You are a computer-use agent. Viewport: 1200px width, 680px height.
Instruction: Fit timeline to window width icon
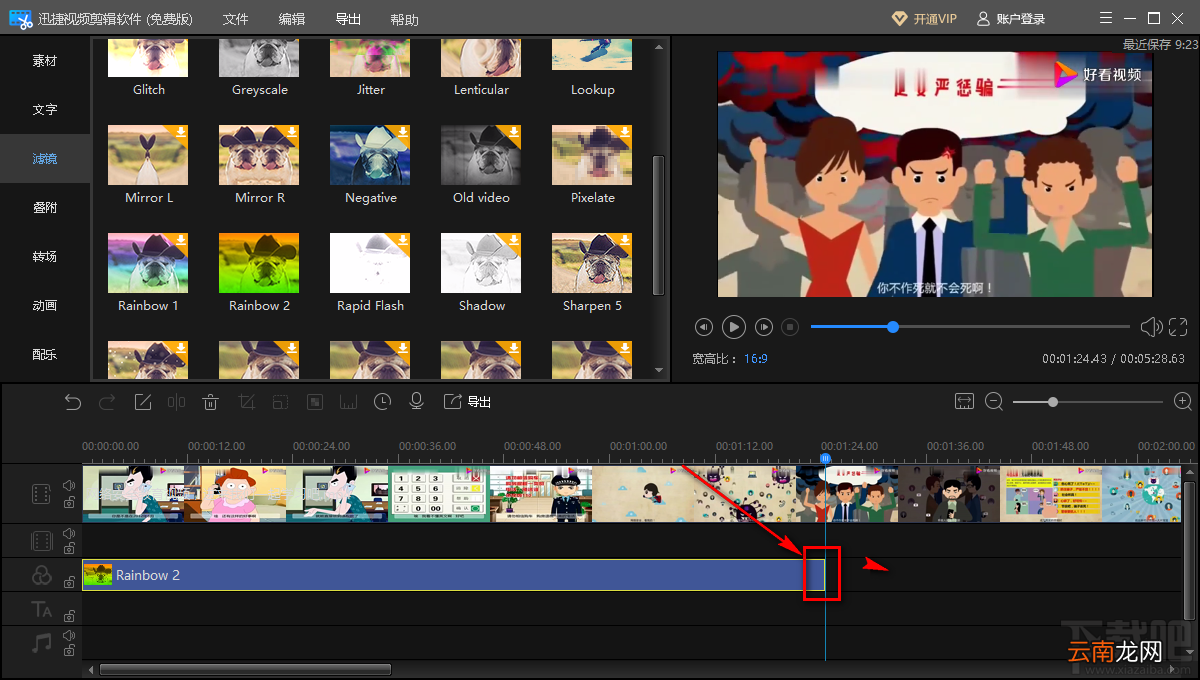964,401
